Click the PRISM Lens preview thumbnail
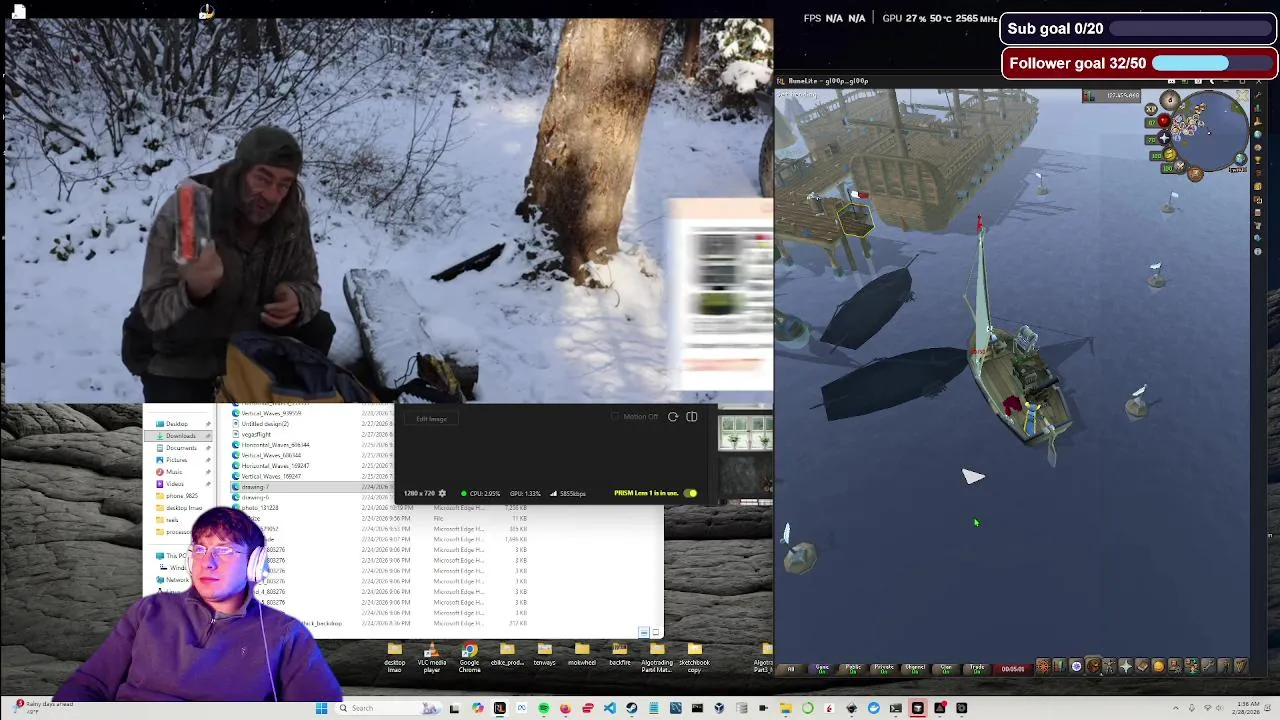This screenshot has width=1280, height=720. 745,433
